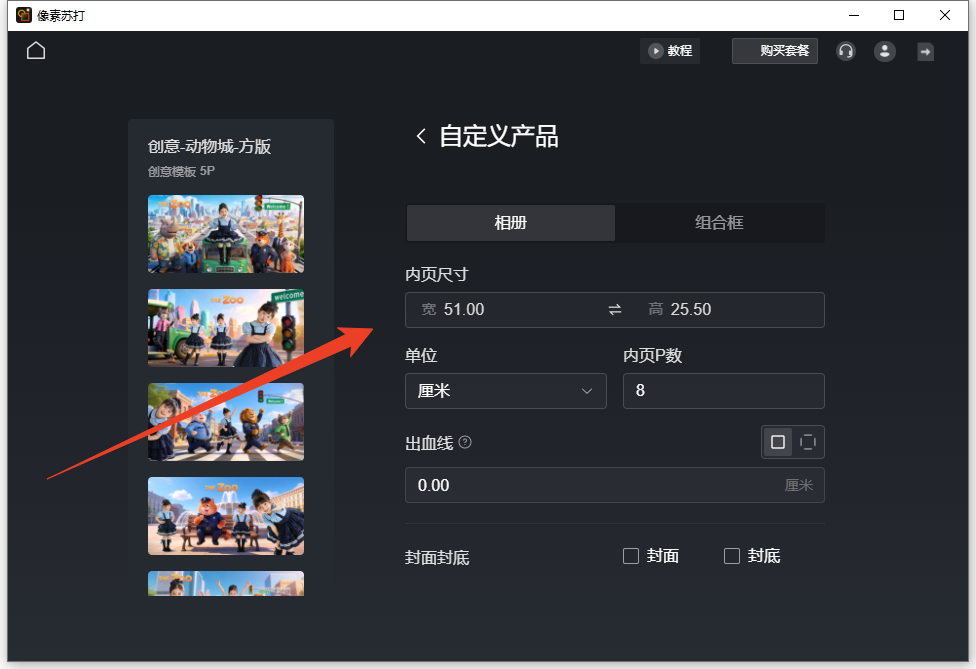Switch to the 相册 tab
This screenshot has width=976, height=669.
click(510, 222)
